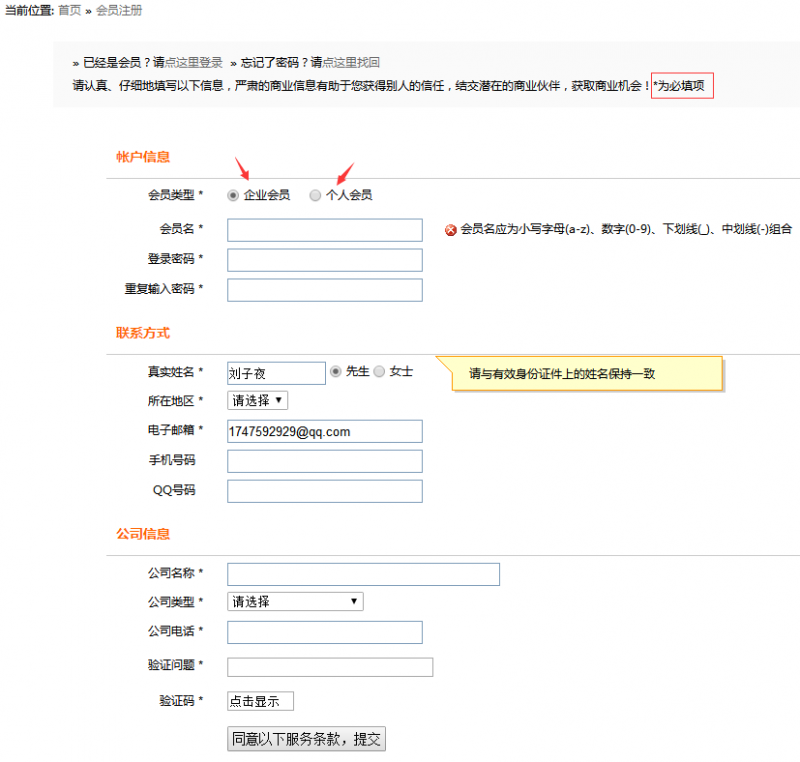Submit the form with 同意以下服务条款，提交

click(x=307, y=739)
